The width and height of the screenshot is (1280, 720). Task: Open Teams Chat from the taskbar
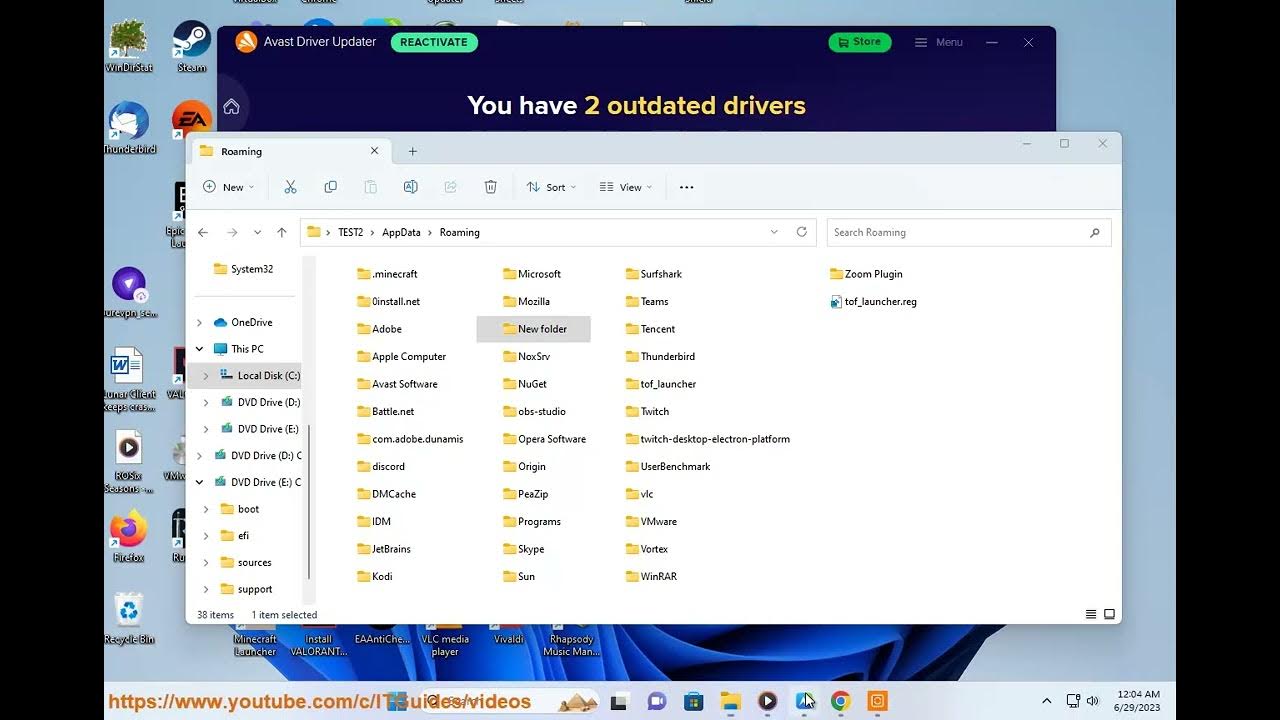coord(656,701)
